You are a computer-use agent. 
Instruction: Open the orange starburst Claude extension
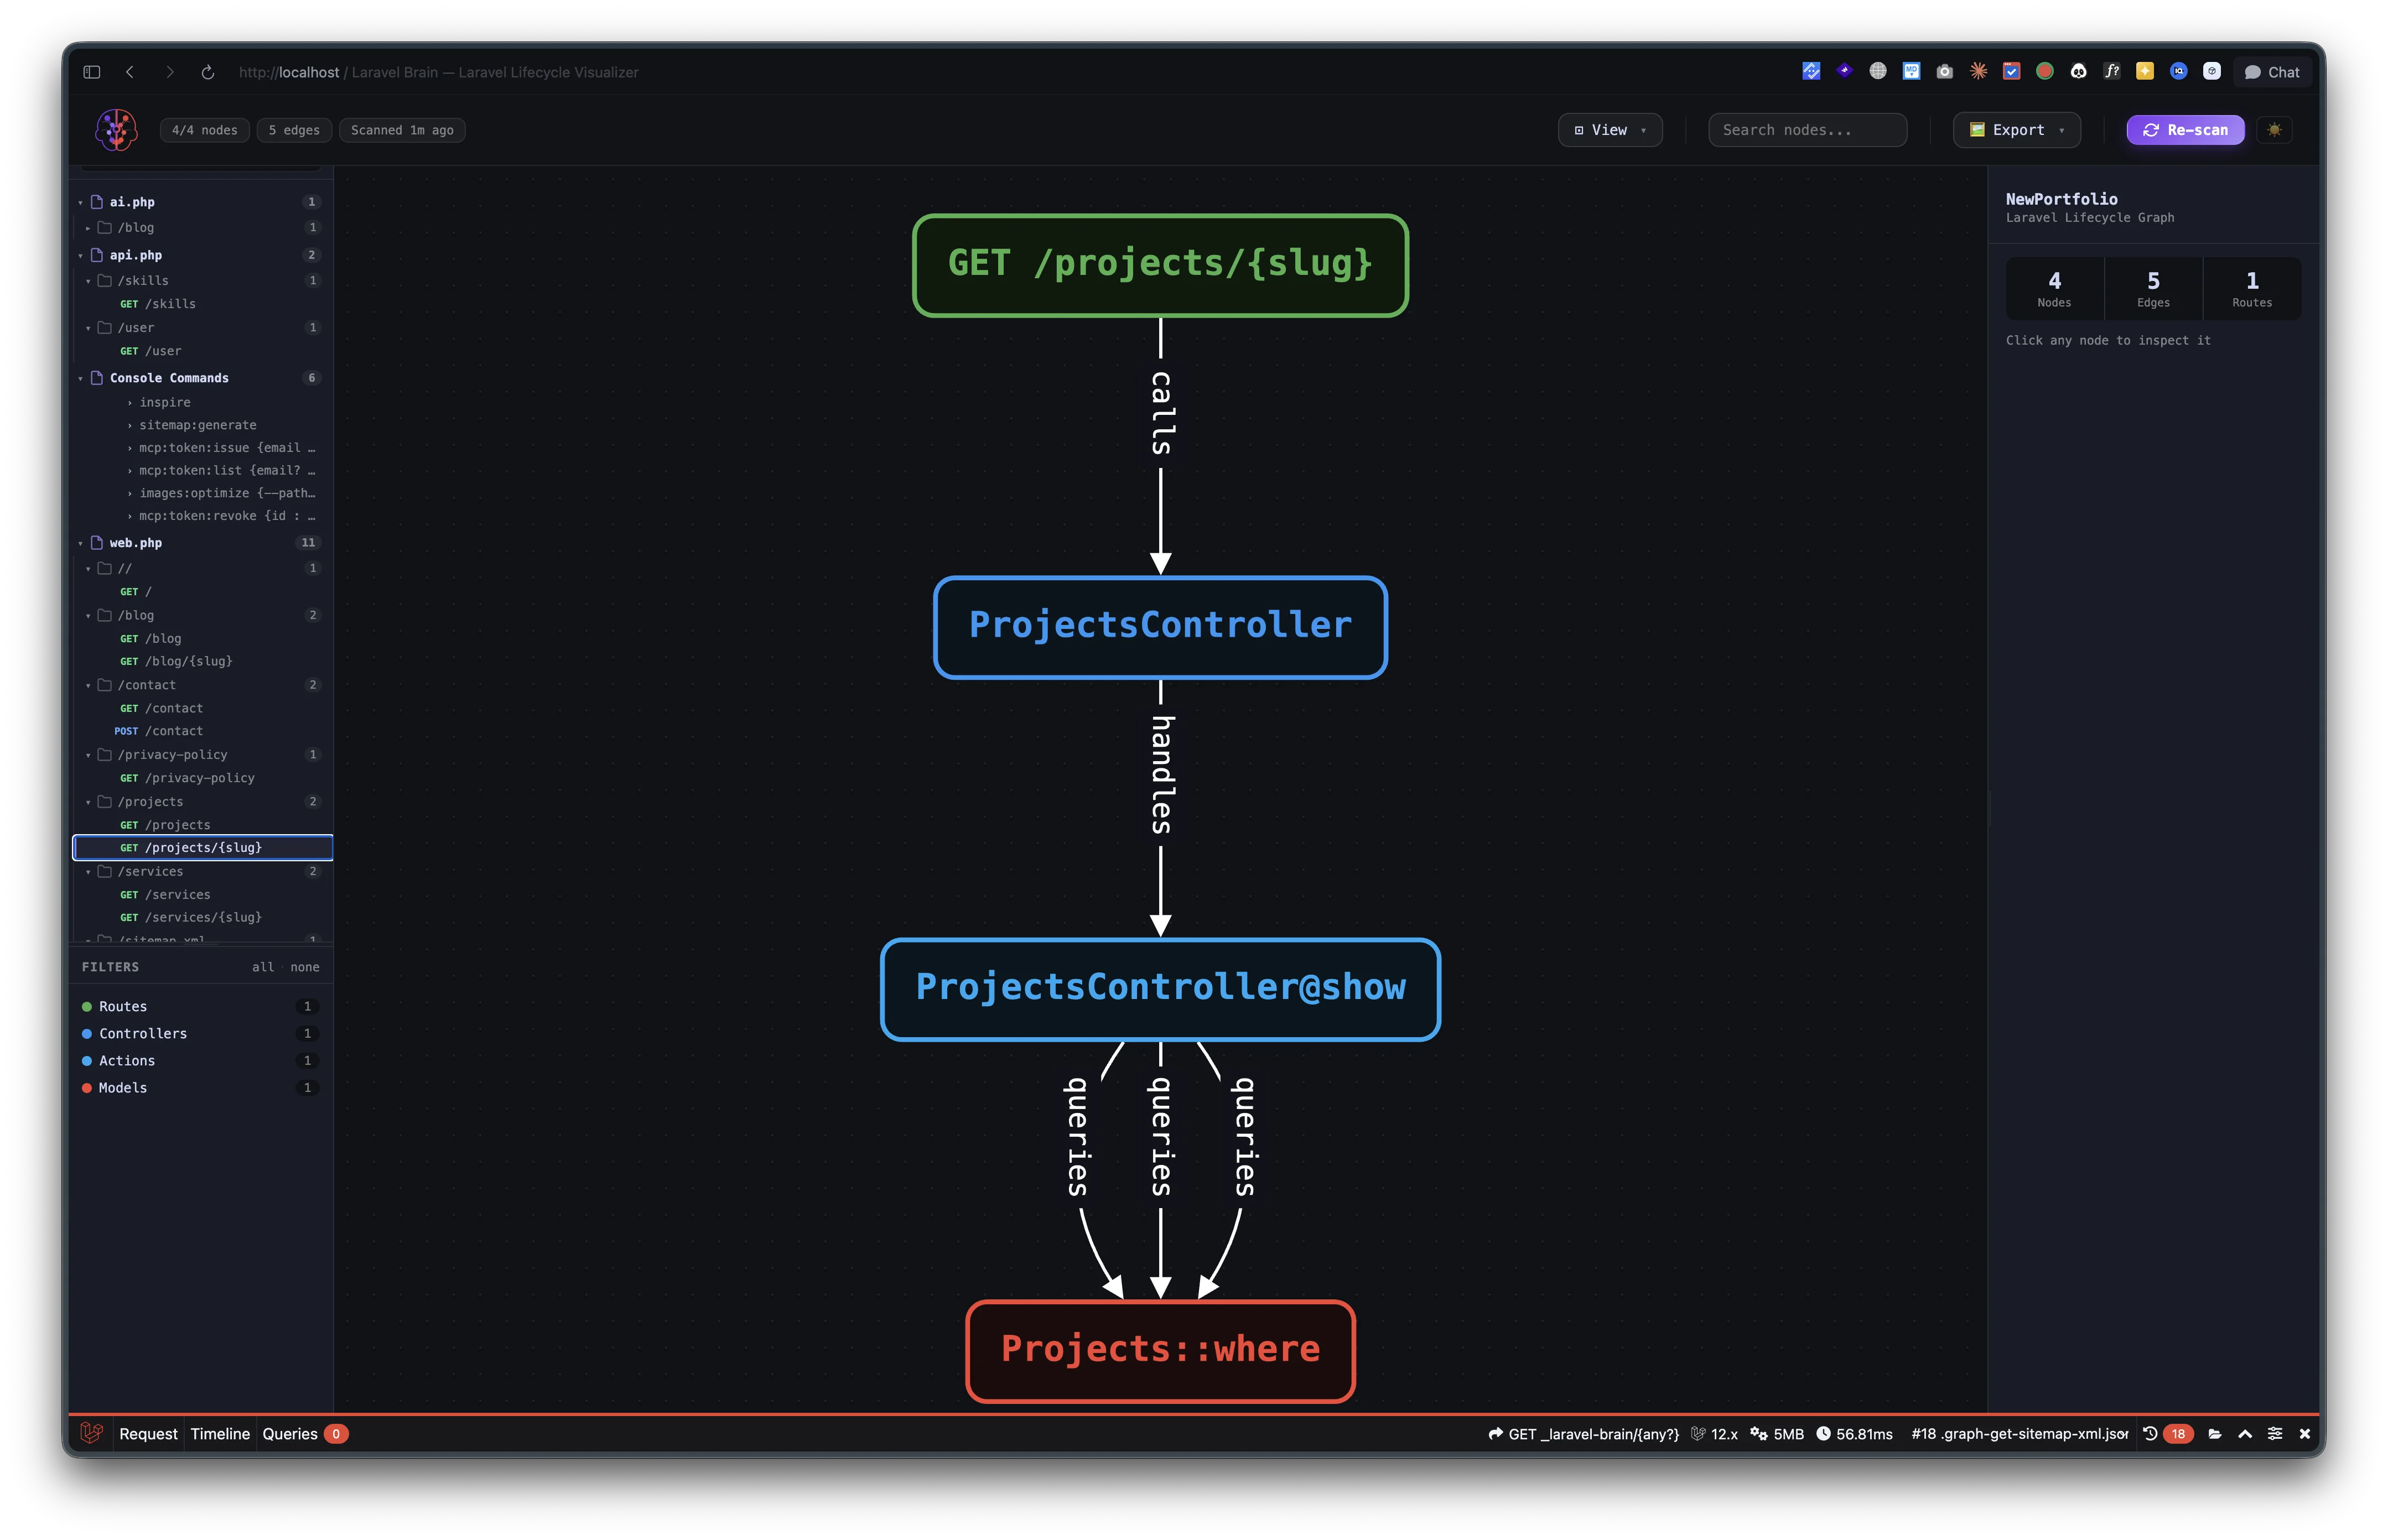[1978, 71]
